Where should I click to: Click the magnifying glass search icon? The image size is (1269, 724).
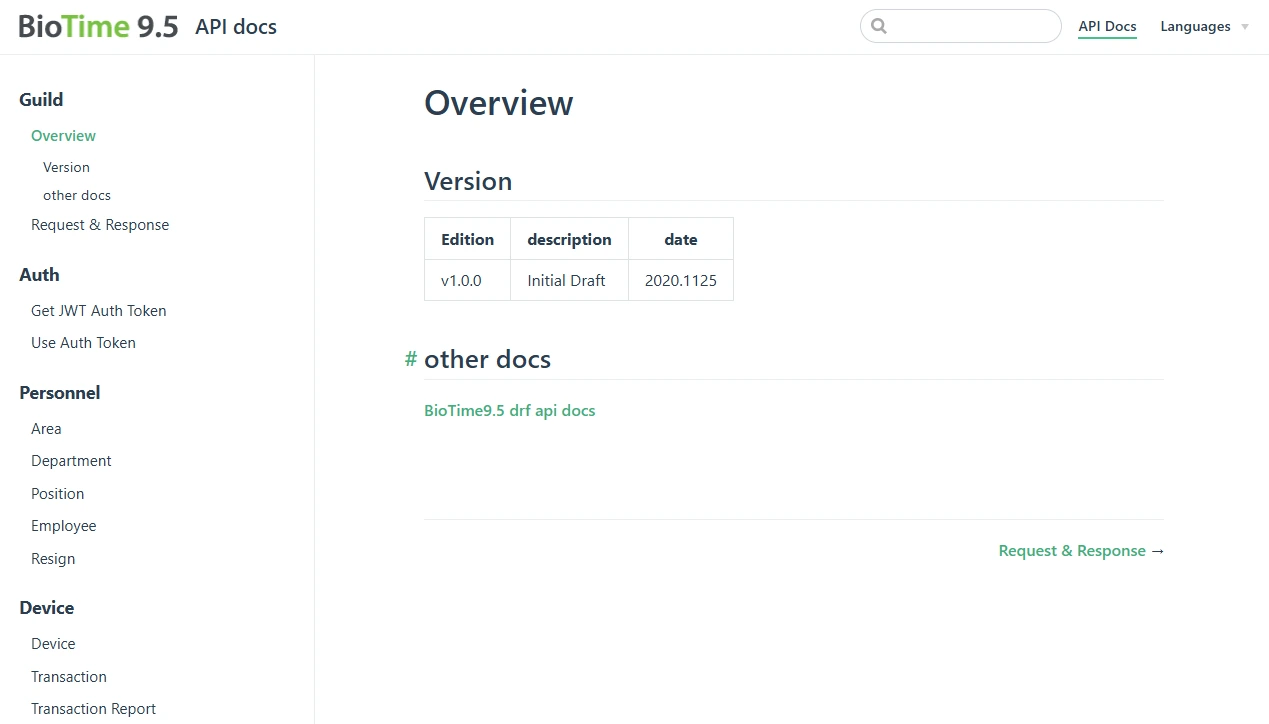point(879,26)
